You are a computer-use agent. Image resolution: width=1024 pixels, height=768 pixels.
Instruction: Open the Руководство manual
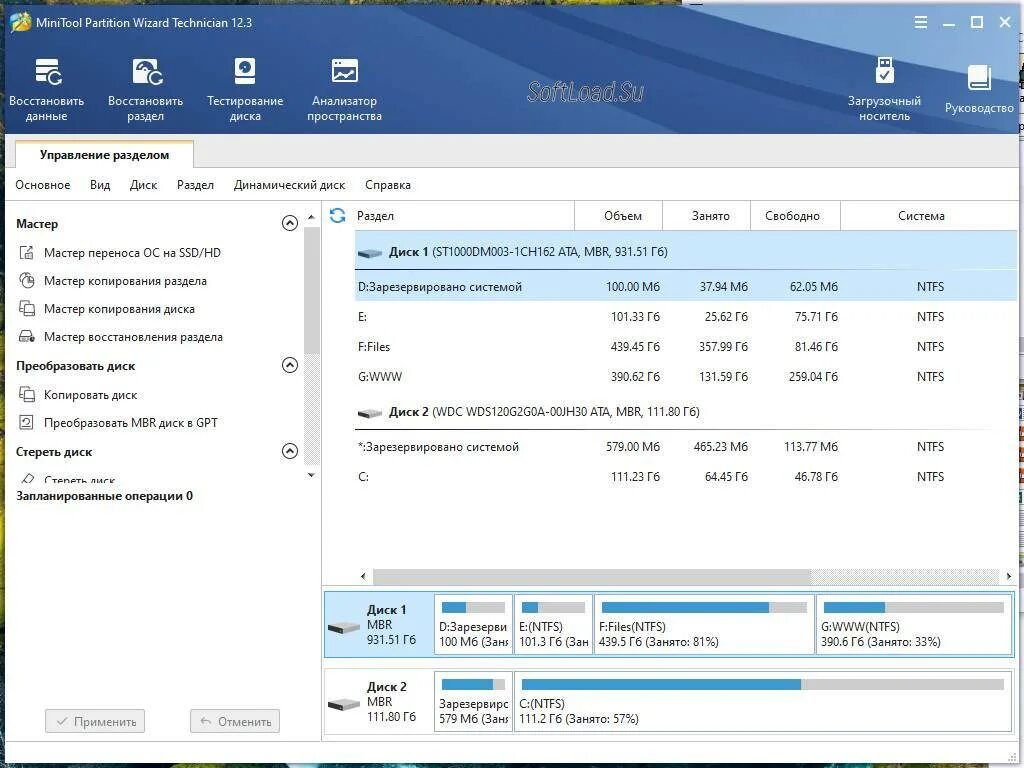pos(979,89)
